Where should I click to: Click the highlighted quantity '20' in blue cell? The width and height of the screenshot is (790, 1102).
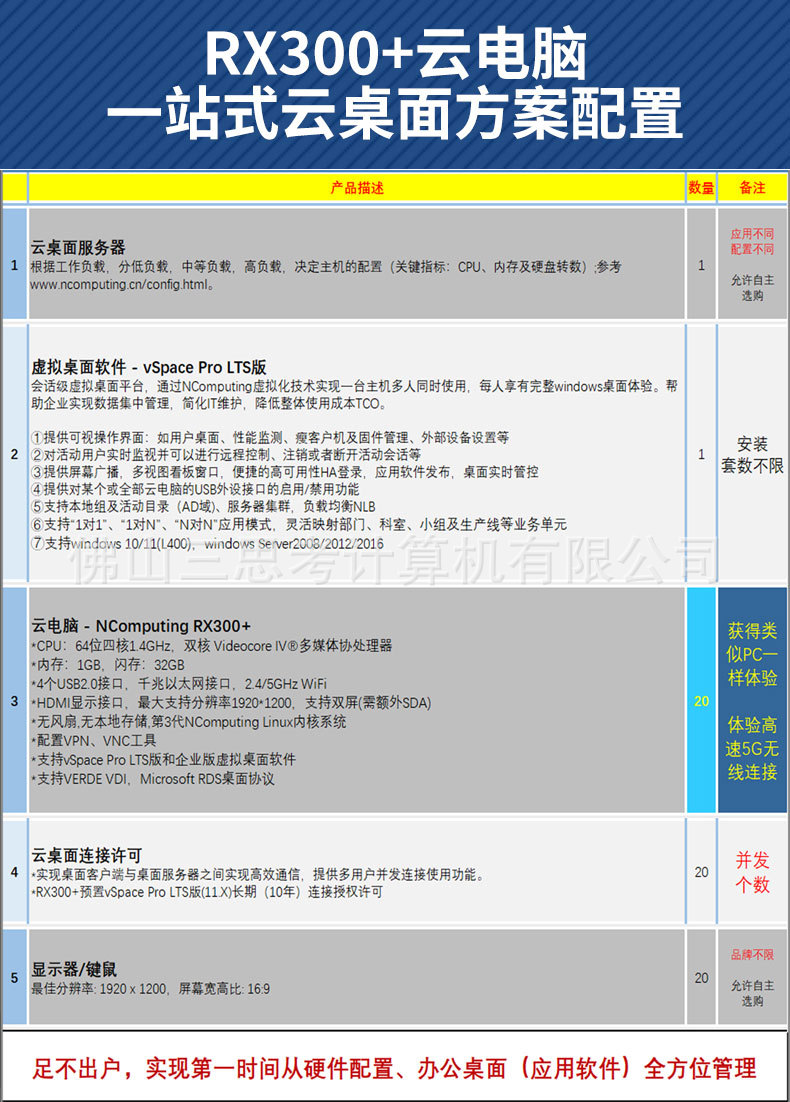[701, 701]
